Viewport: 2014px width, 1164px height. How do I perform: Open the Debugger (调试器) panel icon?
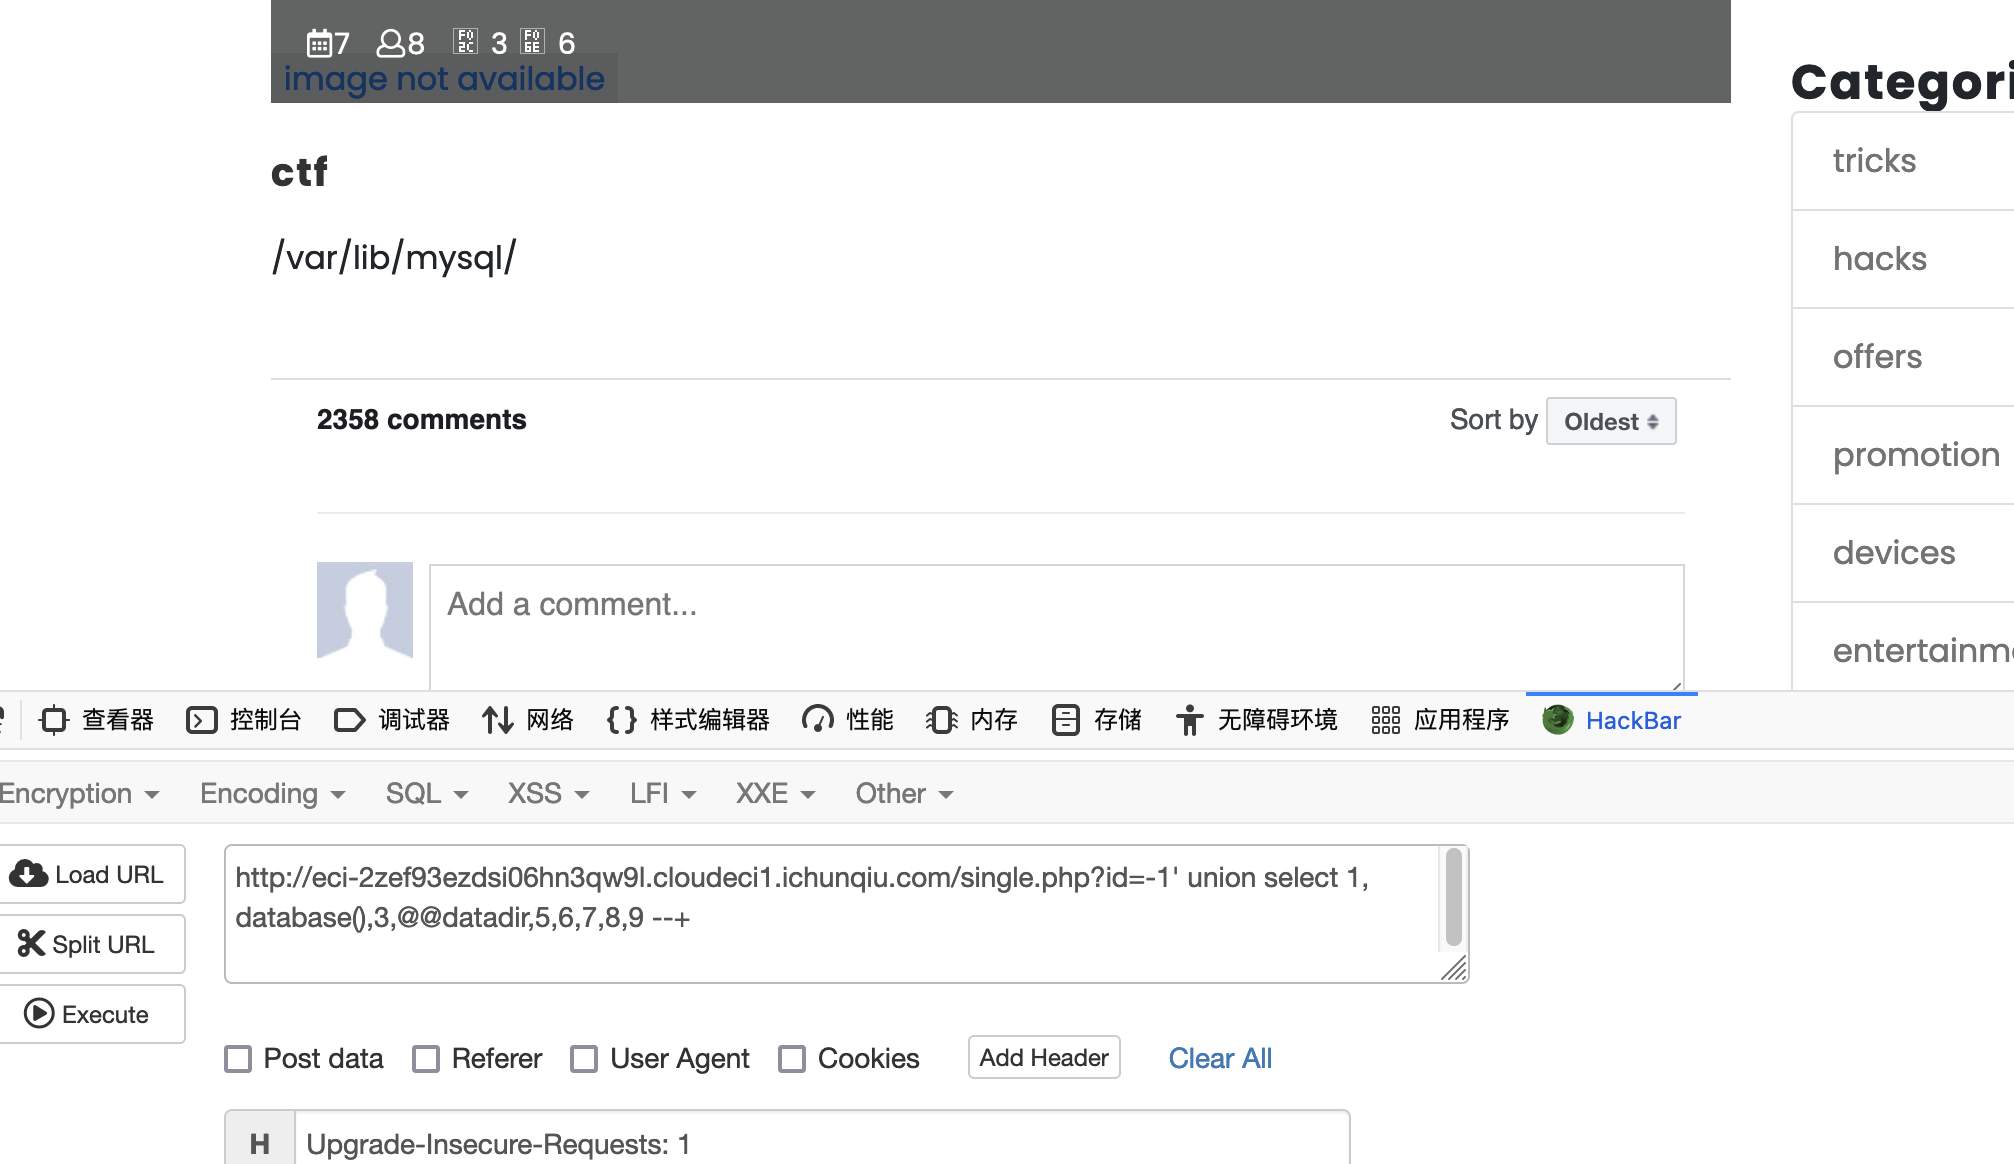coord(349,720)
